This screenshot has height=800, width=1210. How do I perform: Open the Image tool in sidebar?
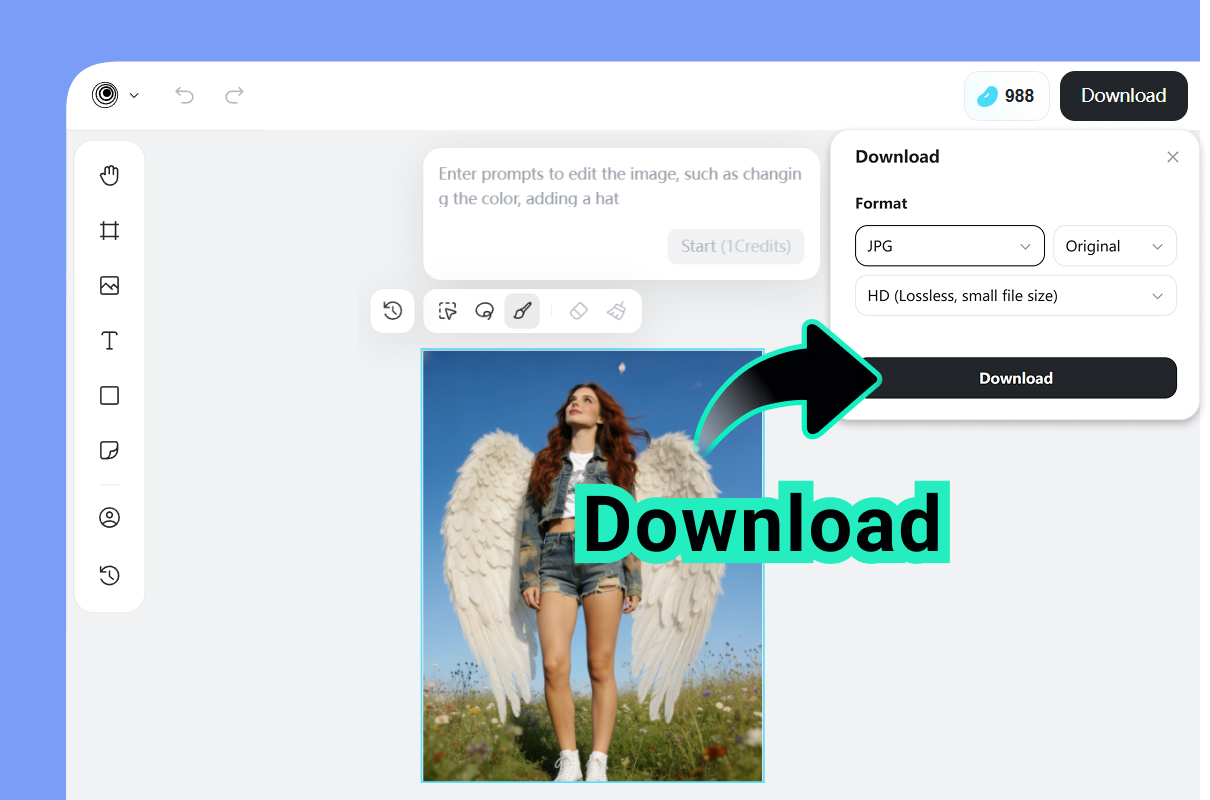coord(109,285)
